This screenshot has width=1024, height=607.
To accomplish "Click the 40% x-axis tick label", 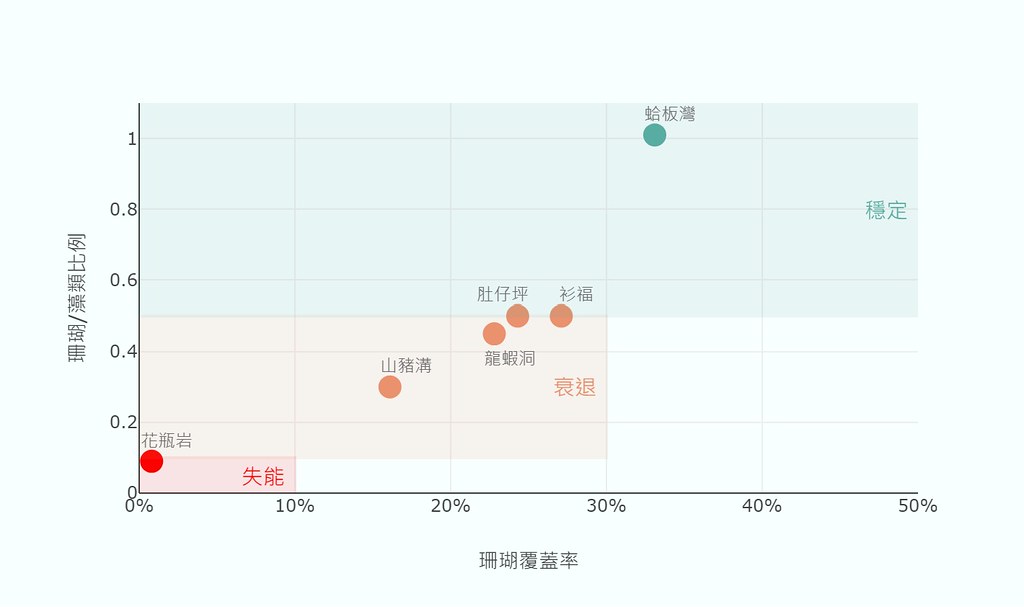I will click(x=762, y=506).
